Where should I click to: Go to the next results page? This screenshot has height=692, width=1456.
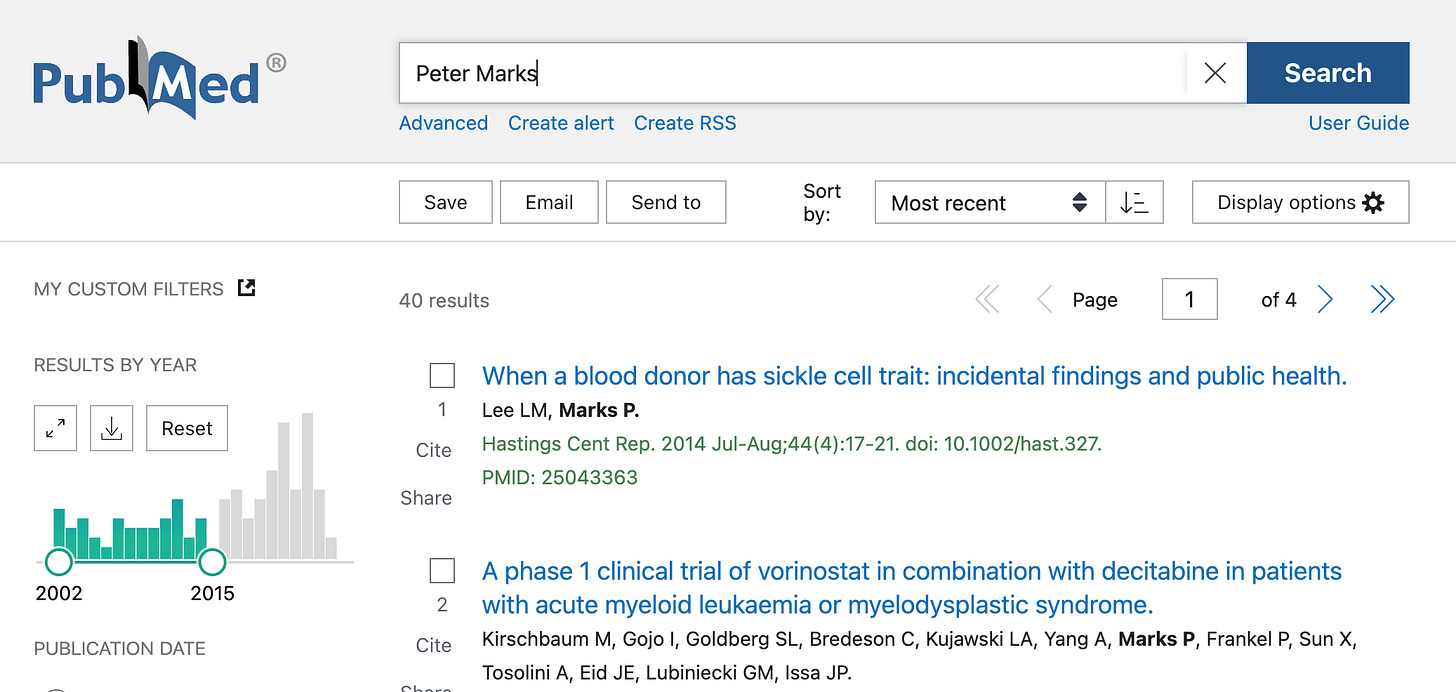(x=1325, y=299)
